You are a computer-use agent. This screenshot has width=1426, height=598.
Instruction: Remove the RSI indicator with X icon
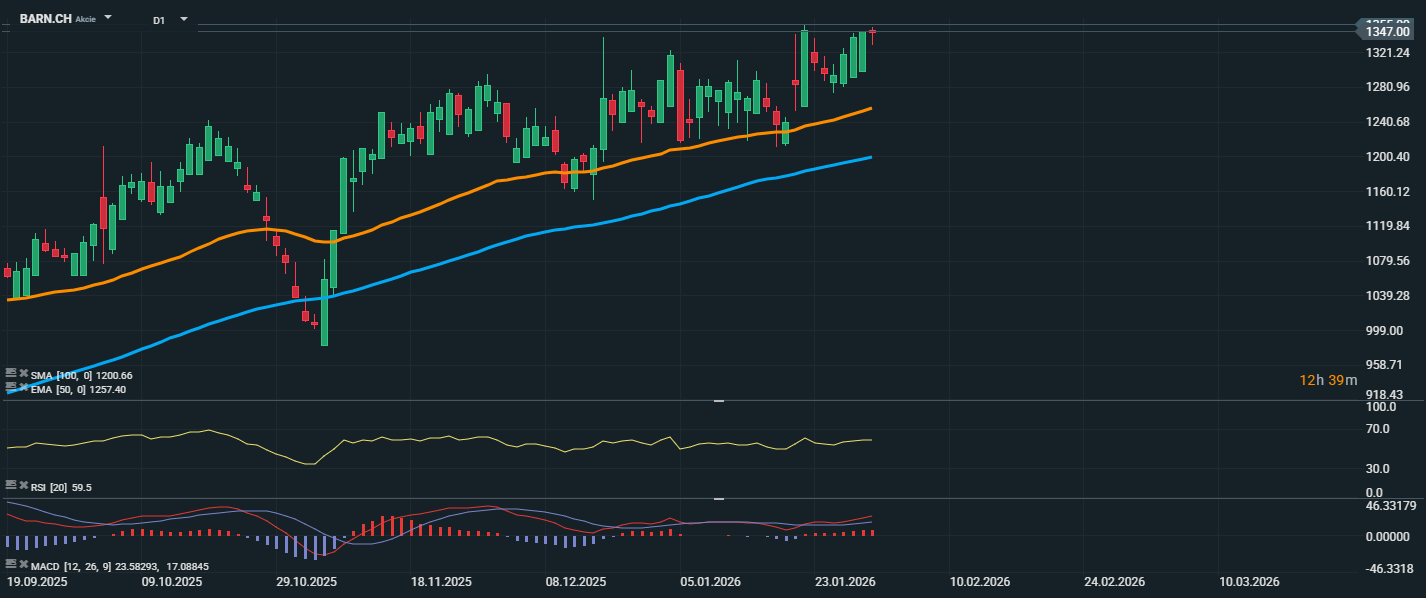point(23,487)
